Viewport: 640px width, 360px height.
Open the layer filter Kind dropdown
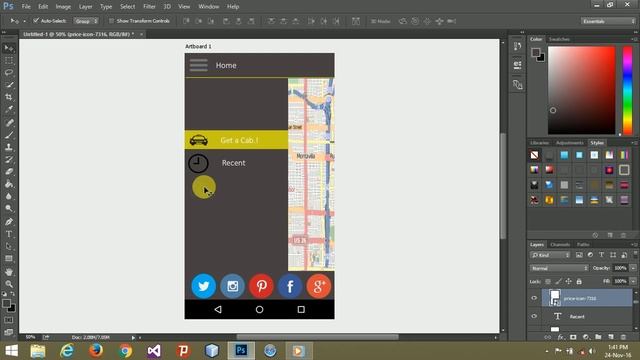550,255
